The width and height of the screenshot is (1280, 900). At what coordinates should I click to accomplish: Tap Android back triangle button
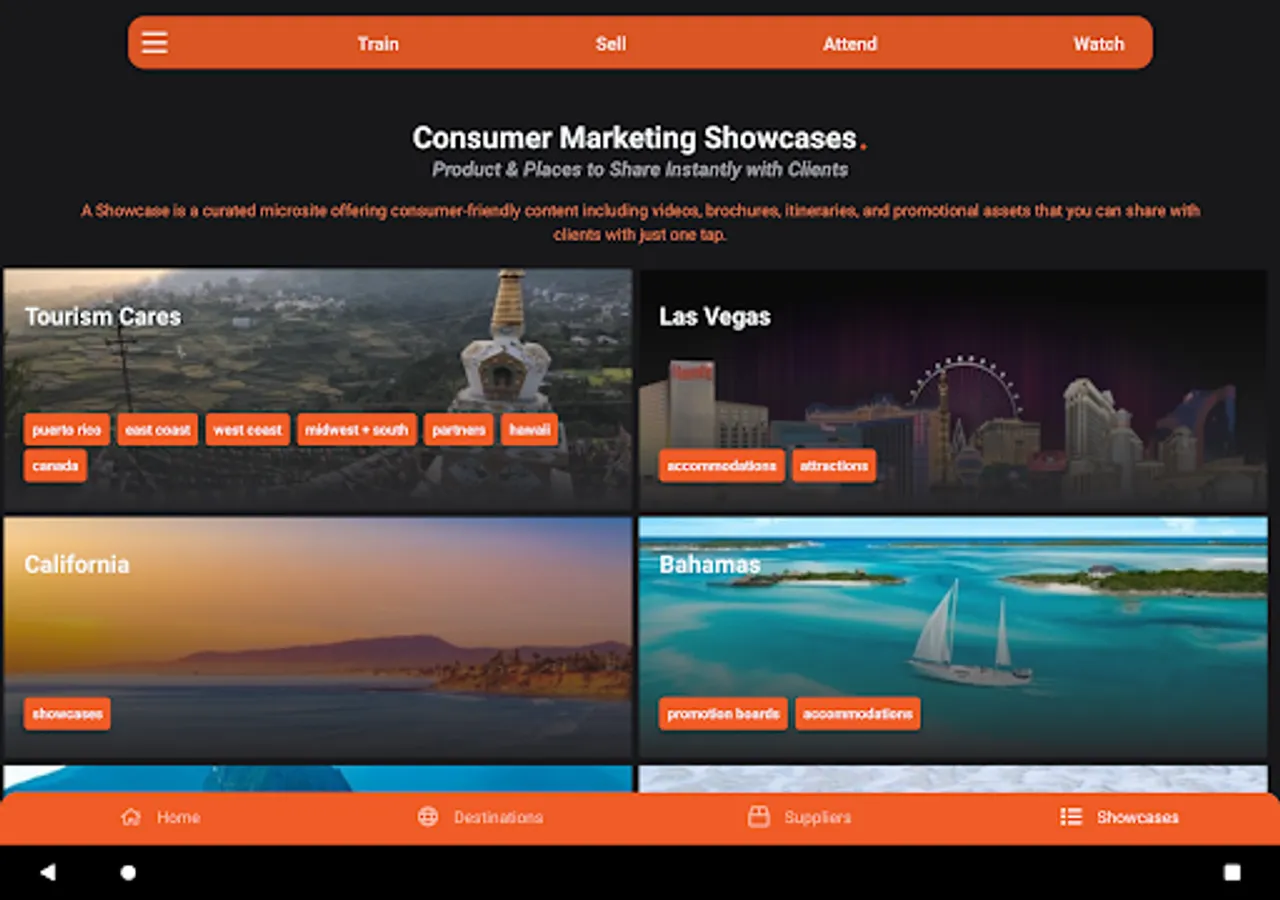[x=47, y=872]
